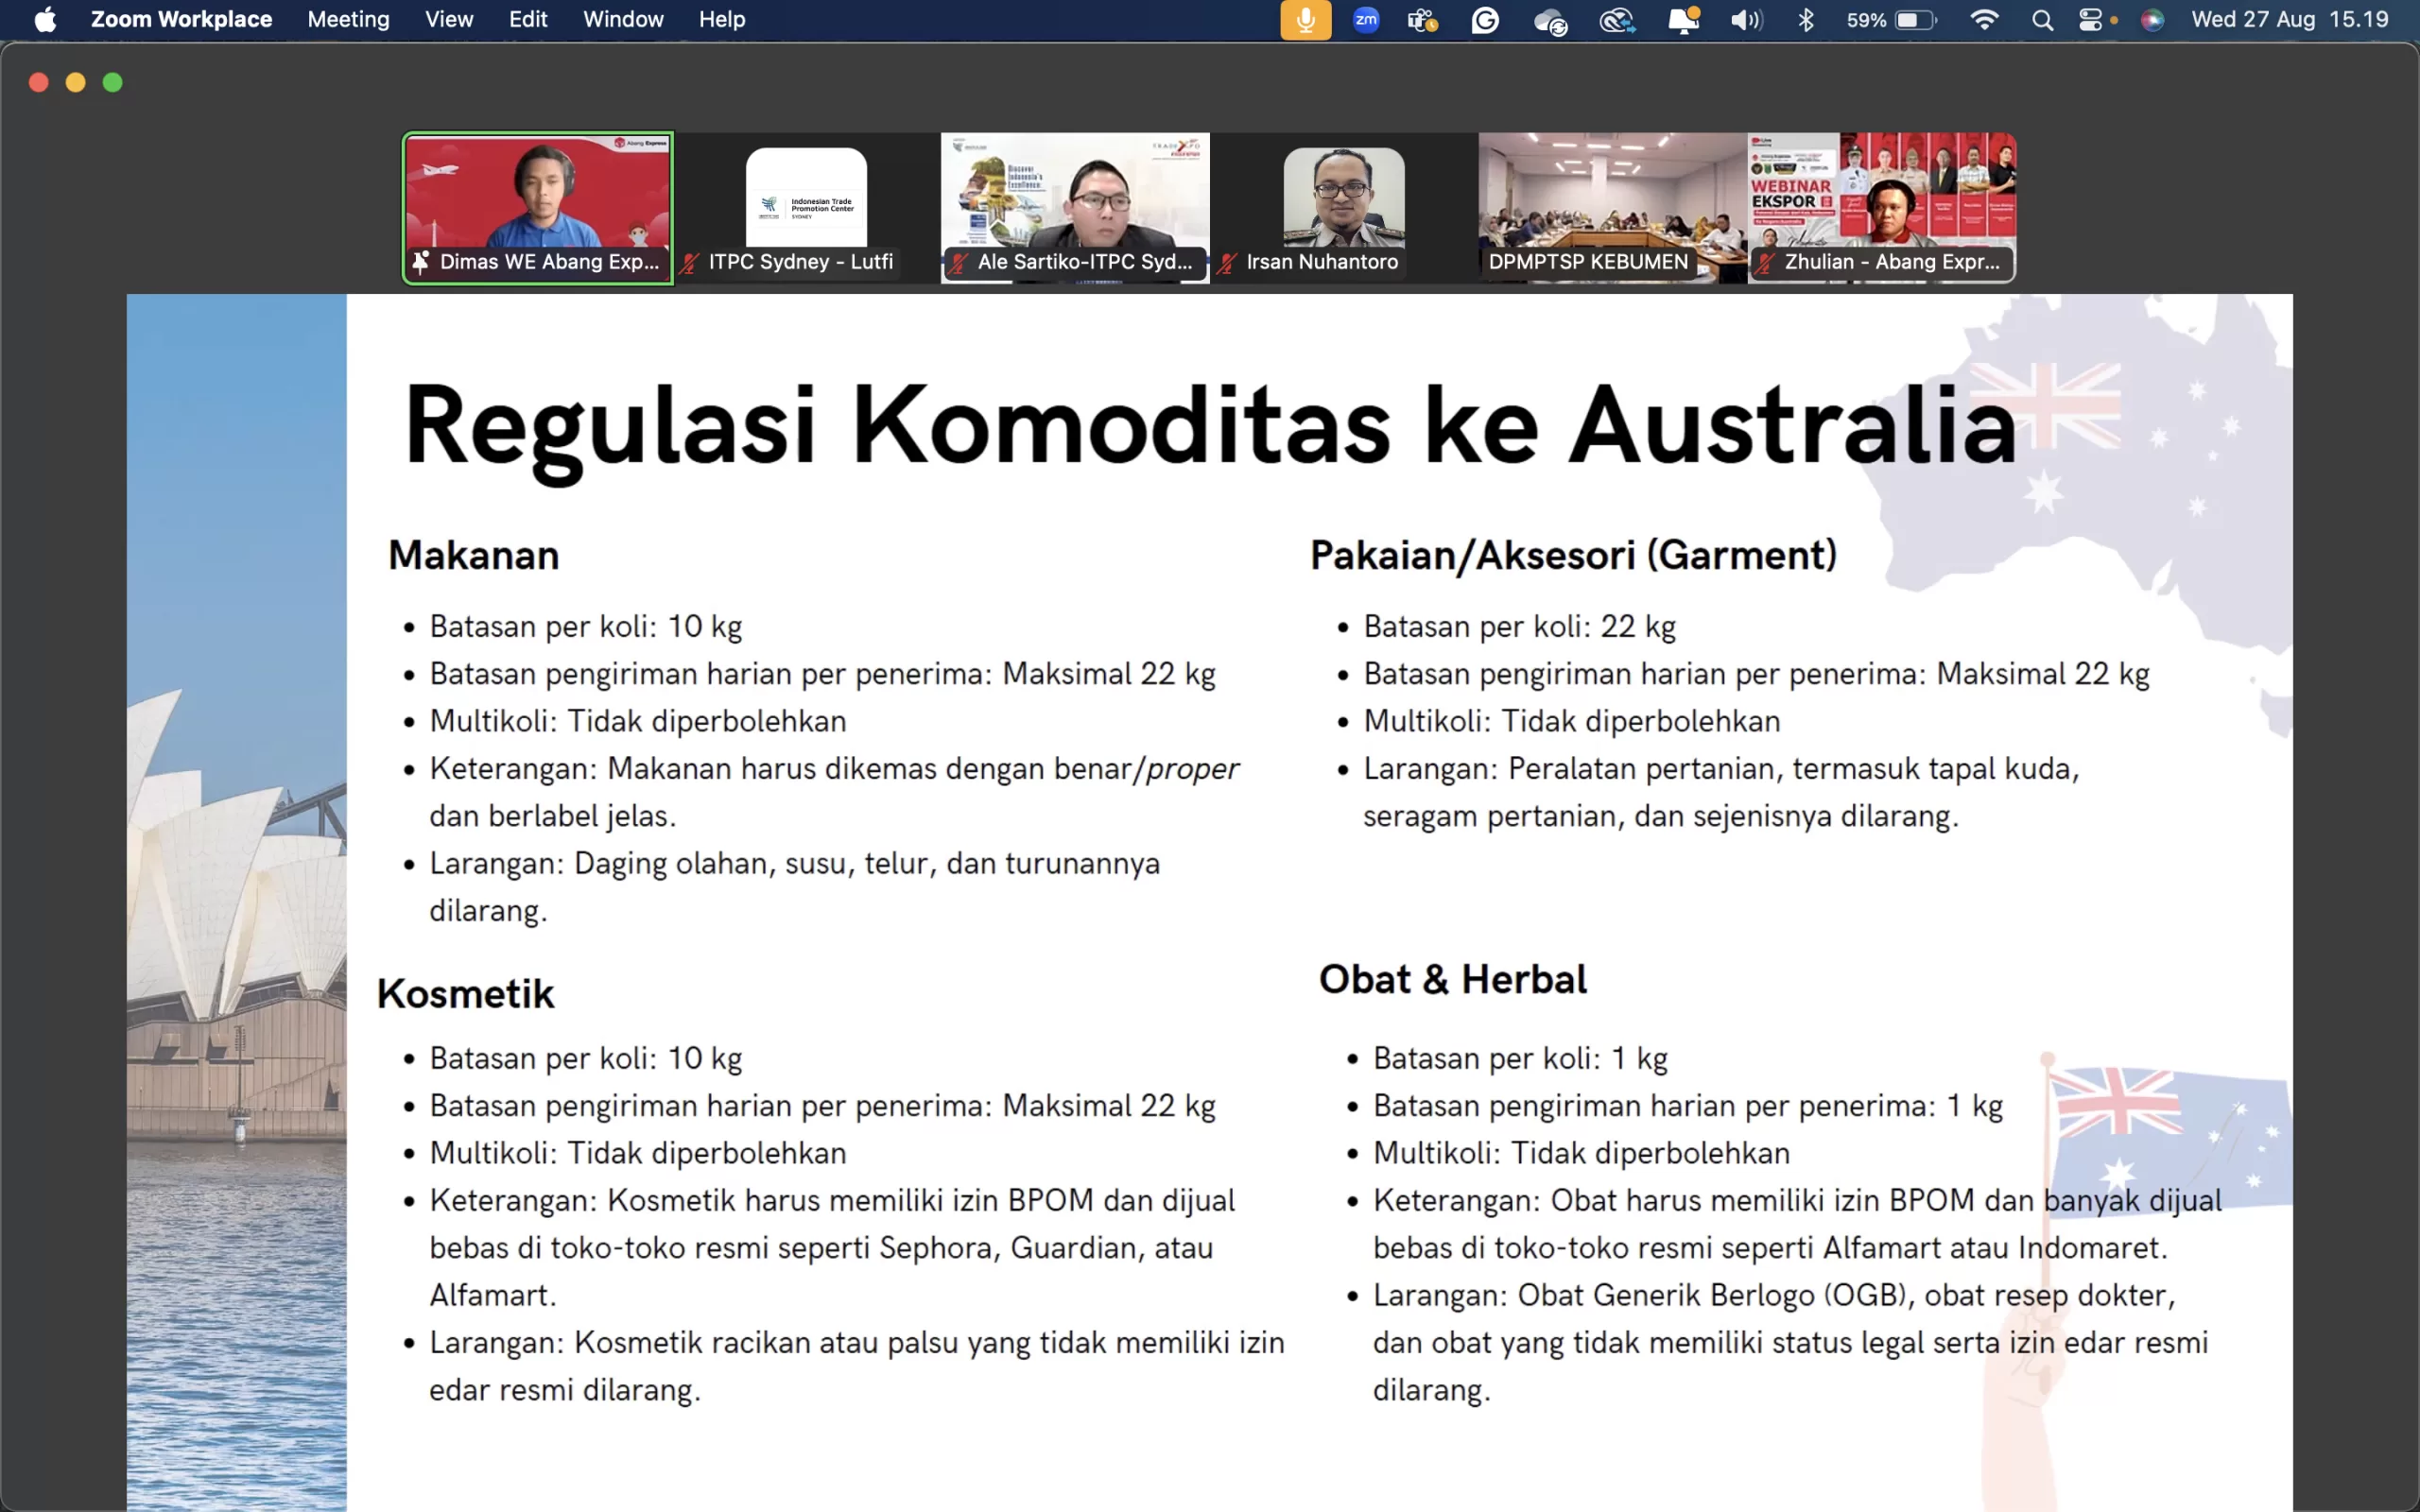The height and width of the screenshot is (1512, 2420).
Task: Open the Wi-Fi status menu
Action: [x=1984, y=20]
